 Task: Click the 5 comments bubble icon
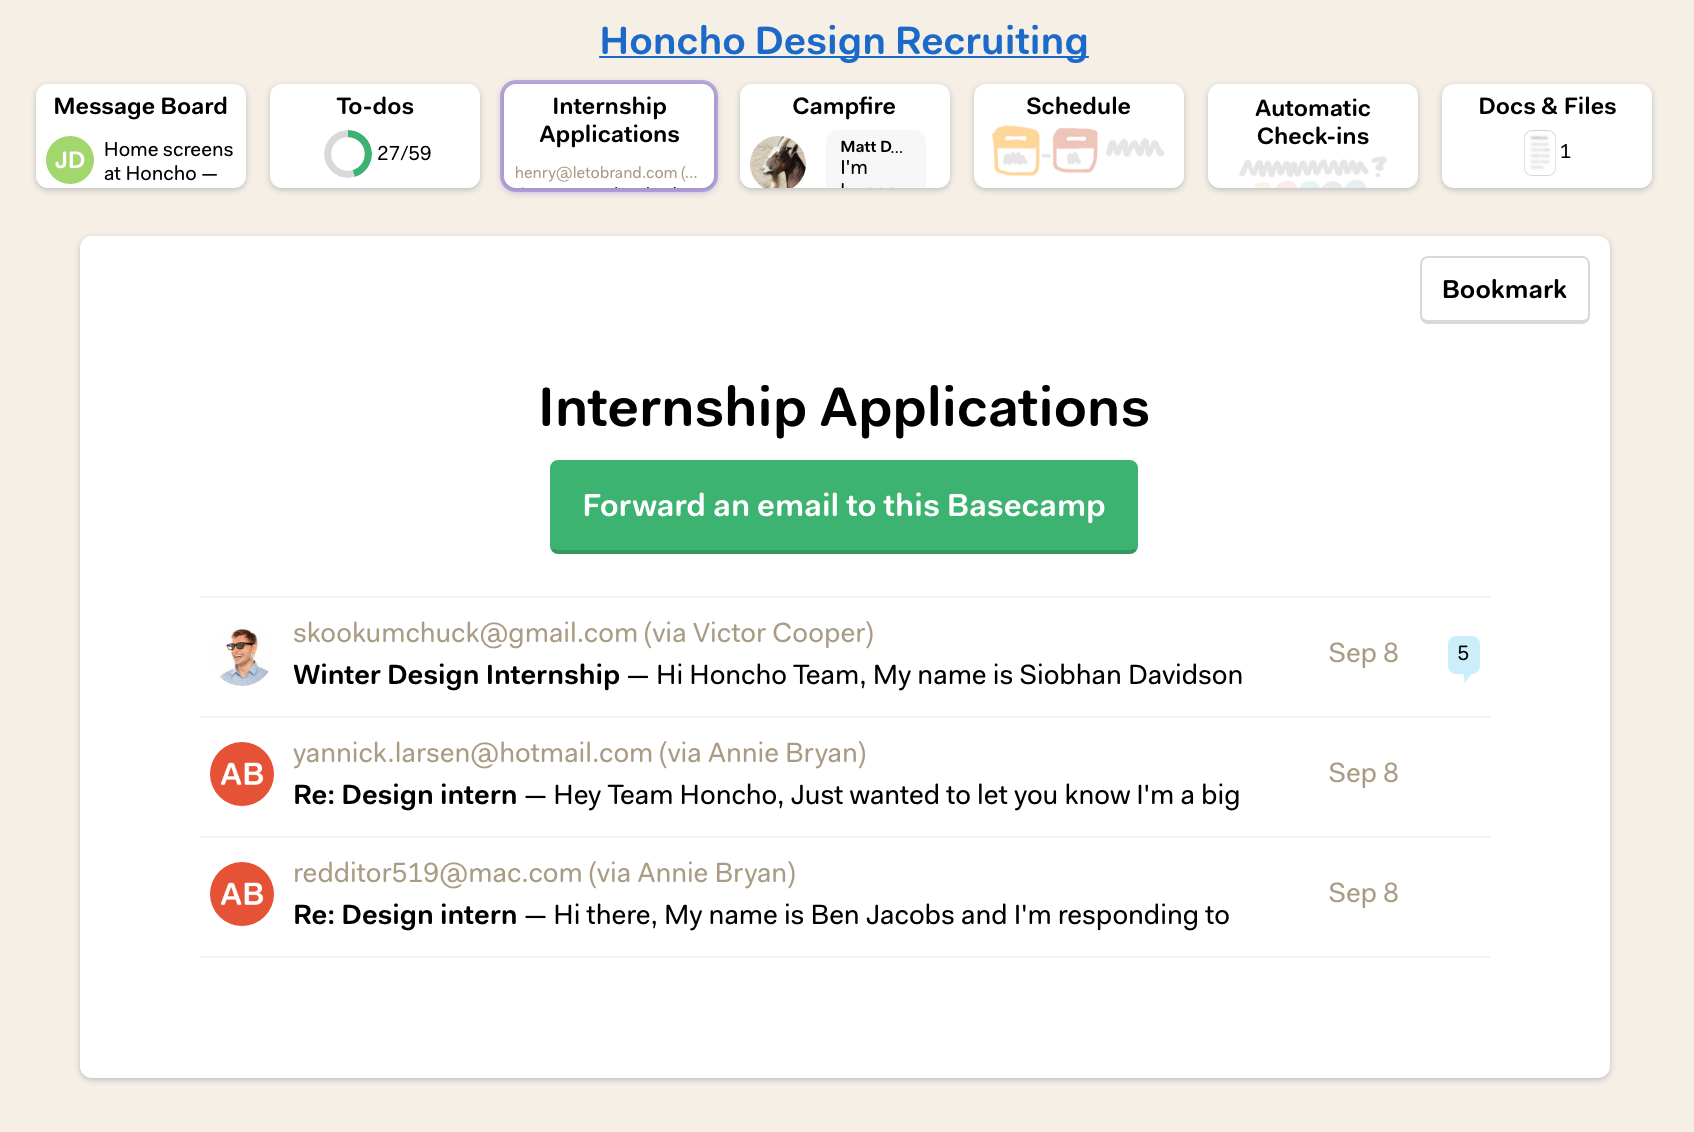click(1464, 656)
